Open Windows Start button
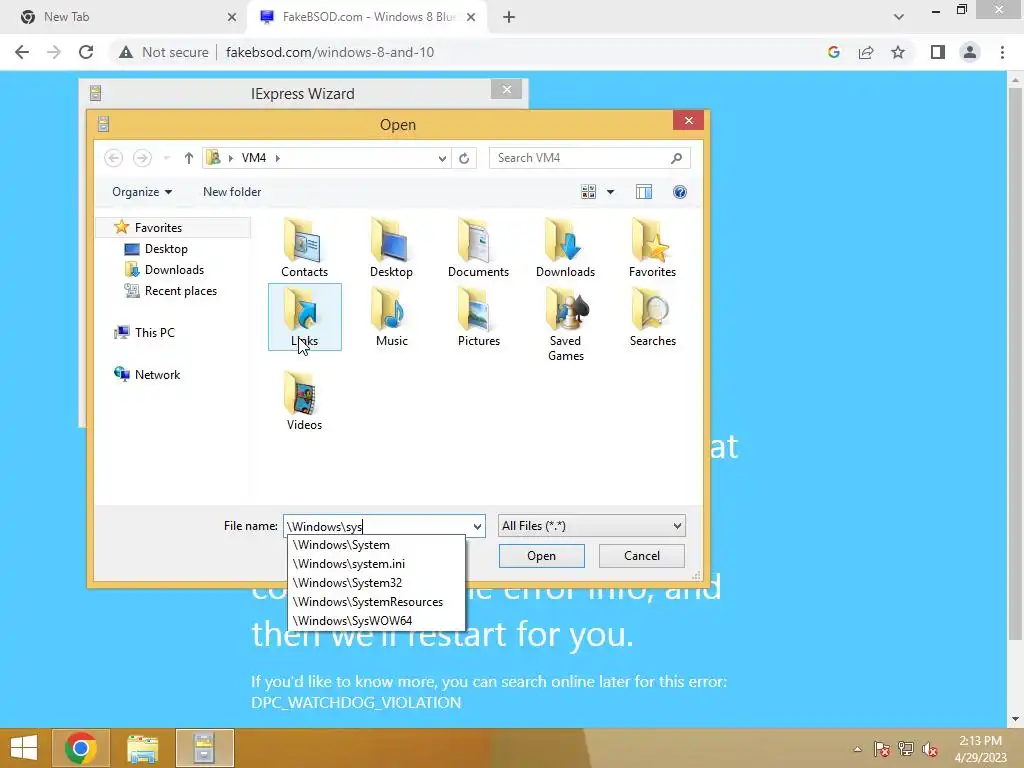 pyautogui.click(x=24, y=748)
